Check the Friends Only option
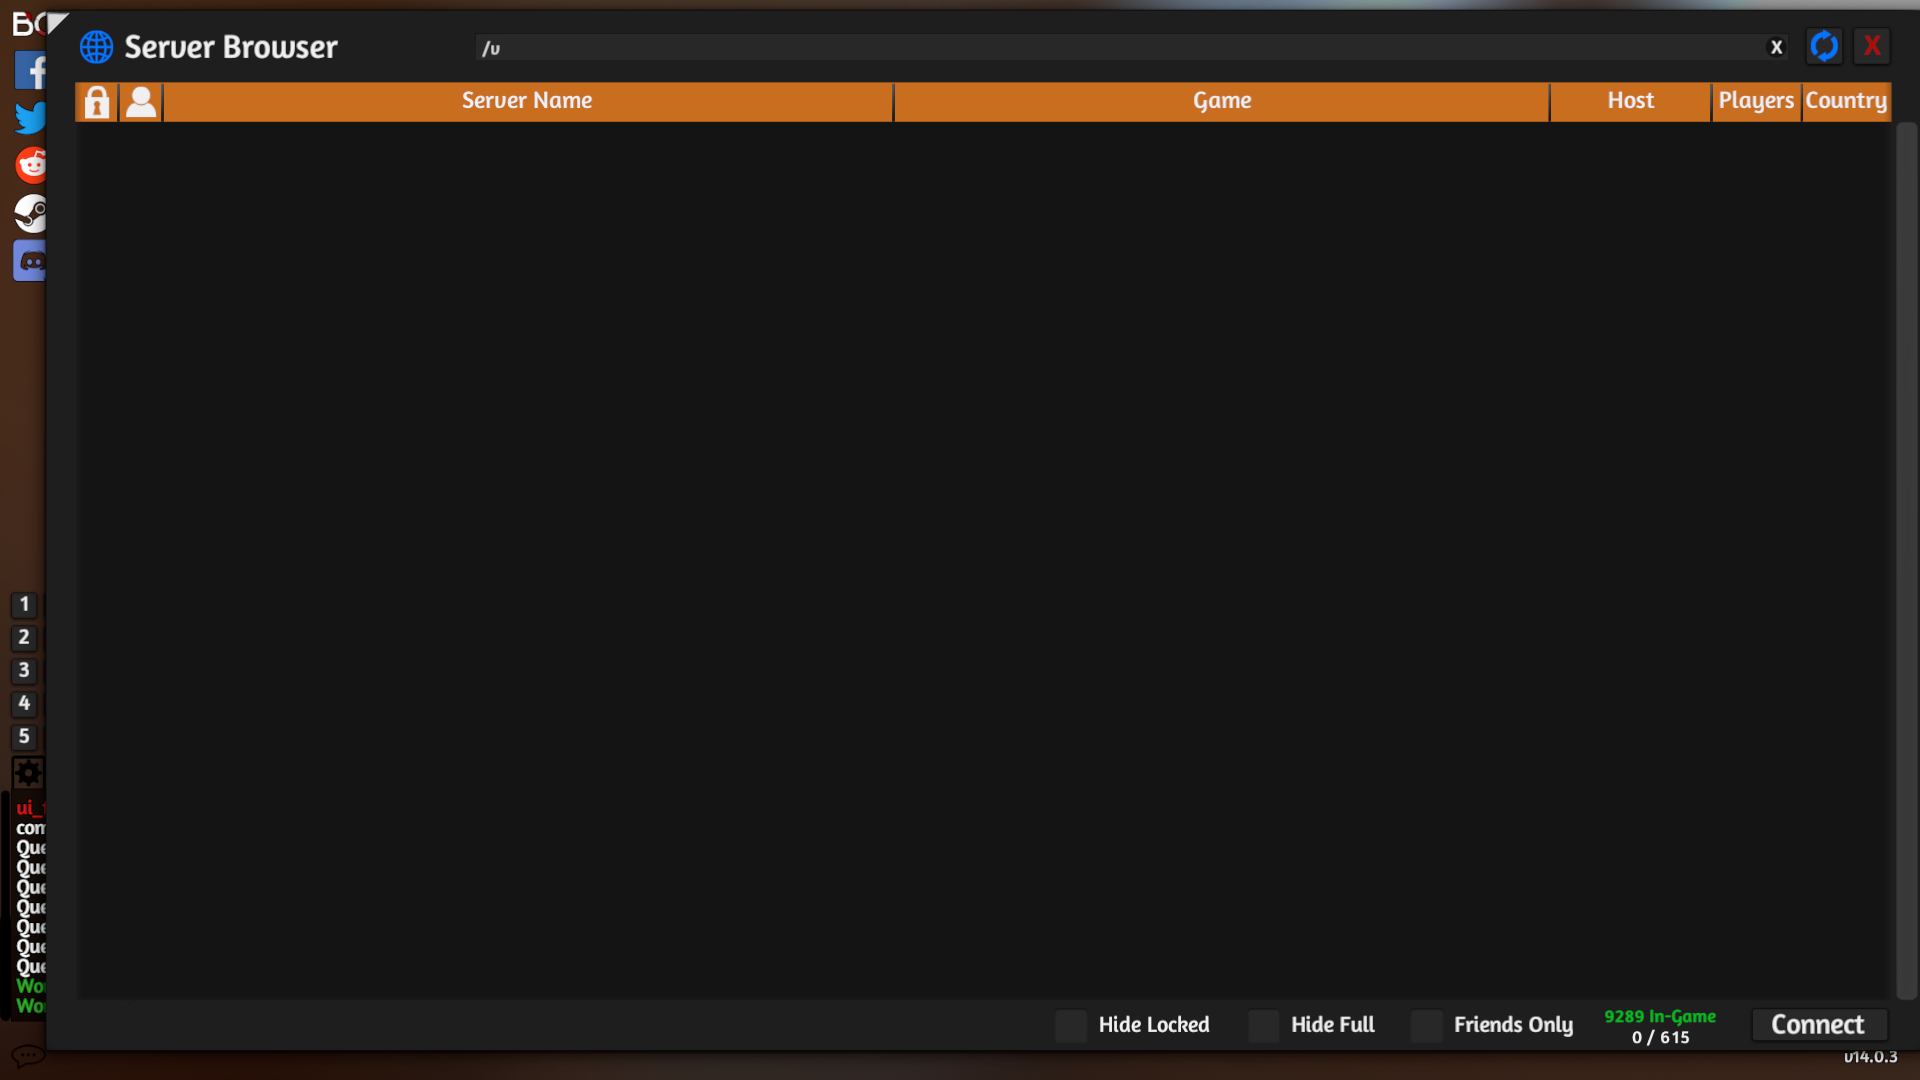 point(1427,1025)
